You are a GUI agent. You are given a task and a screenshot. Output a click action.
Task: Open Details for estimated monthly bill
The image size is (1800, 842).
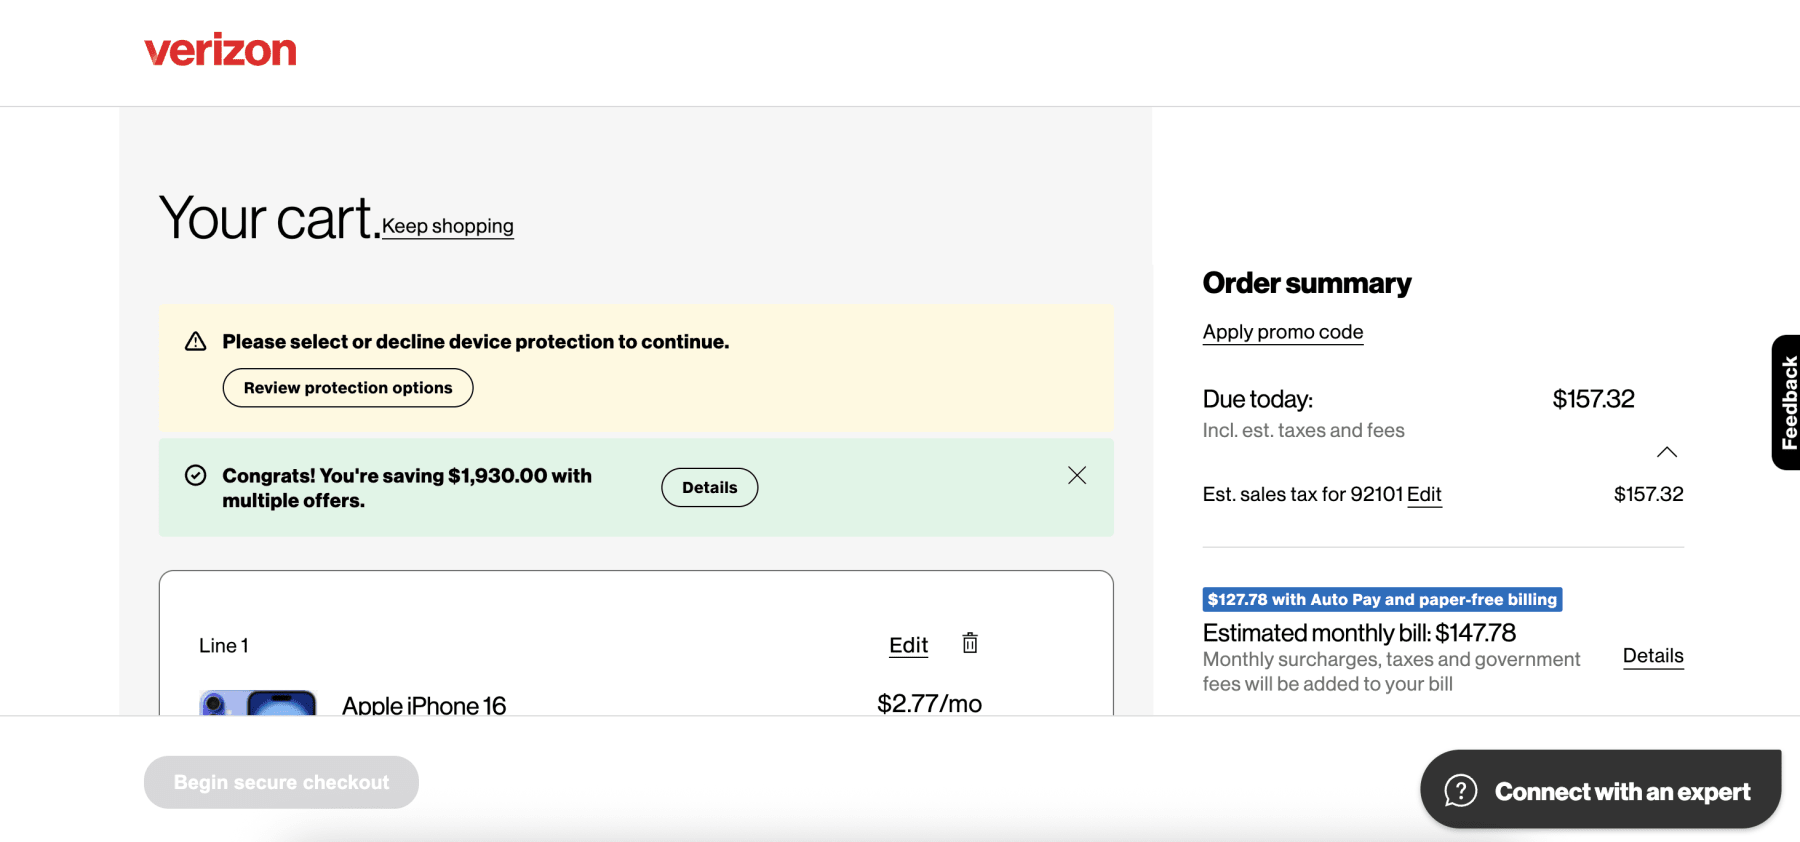point(1652,656)
